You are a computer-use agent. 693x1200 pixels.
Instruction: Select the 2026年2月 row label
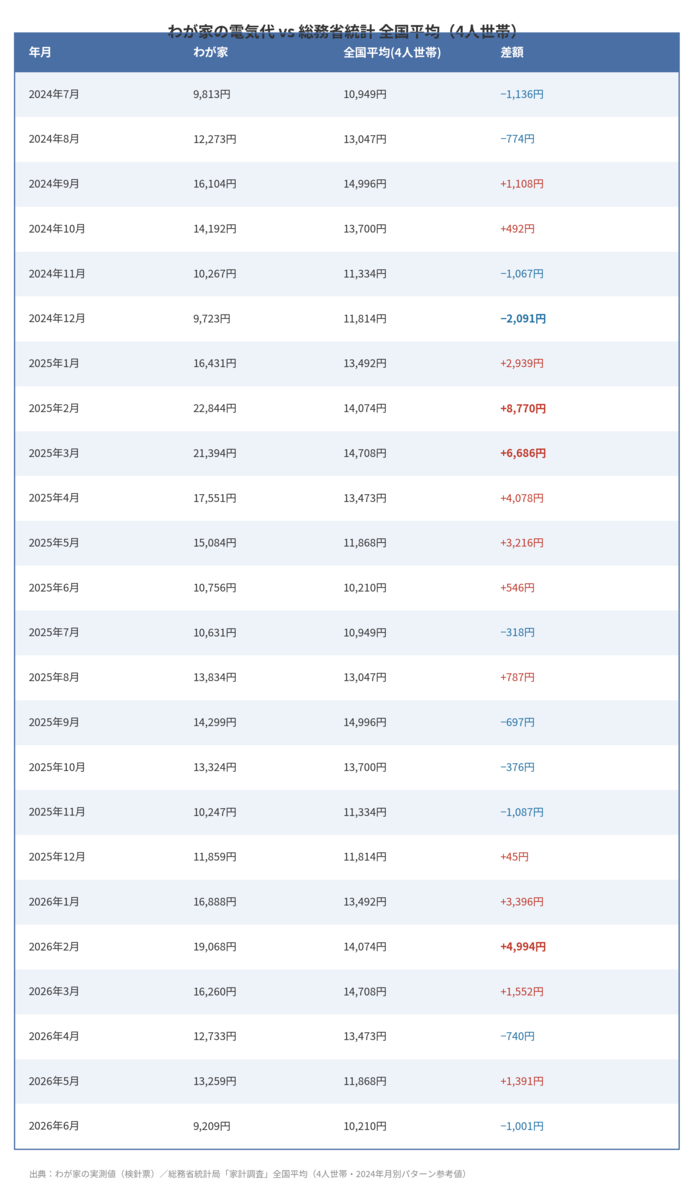(x=54, y=946)
